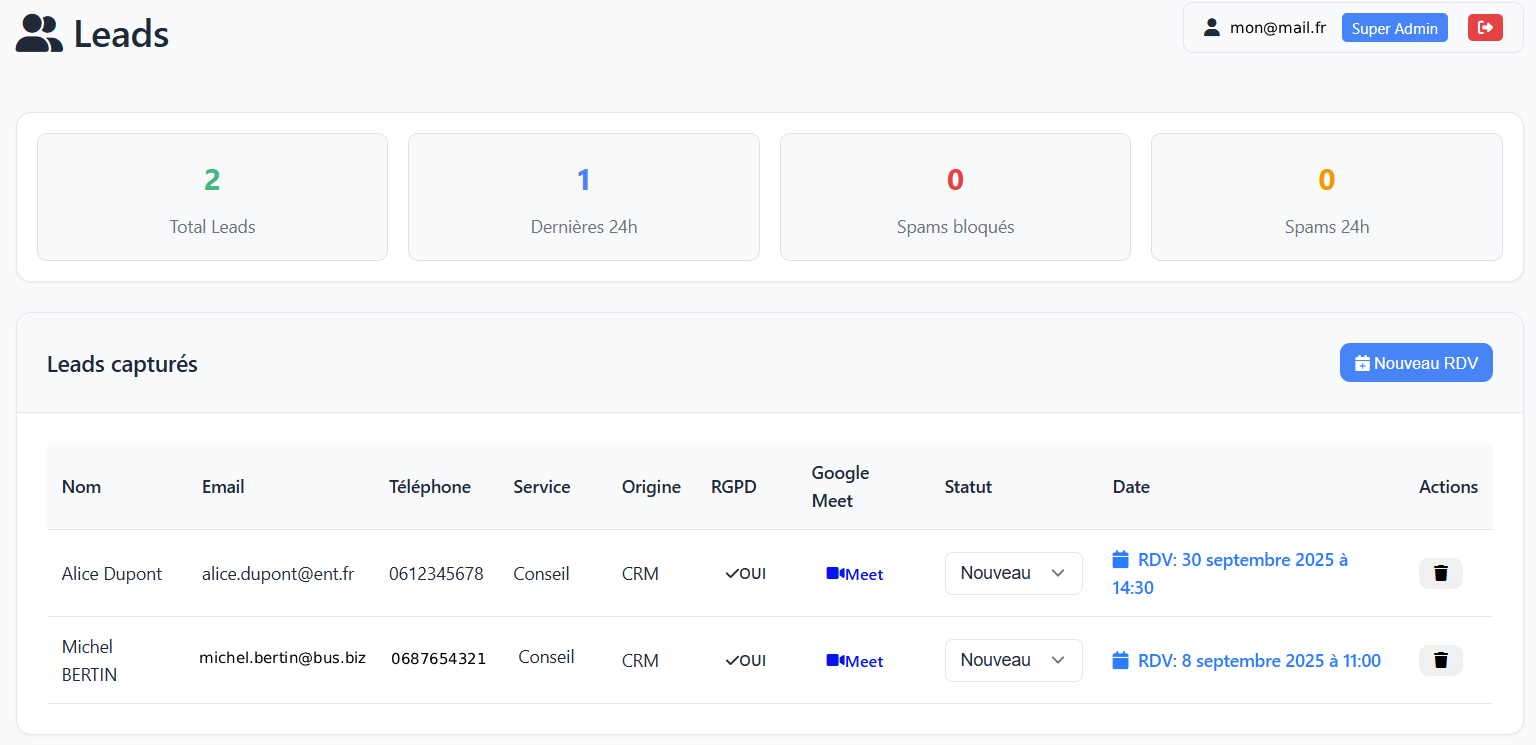Open RDV link dated 8 septembre 2025
Viewport: 1536px width, 745px height.
(x=1258, y=661)
